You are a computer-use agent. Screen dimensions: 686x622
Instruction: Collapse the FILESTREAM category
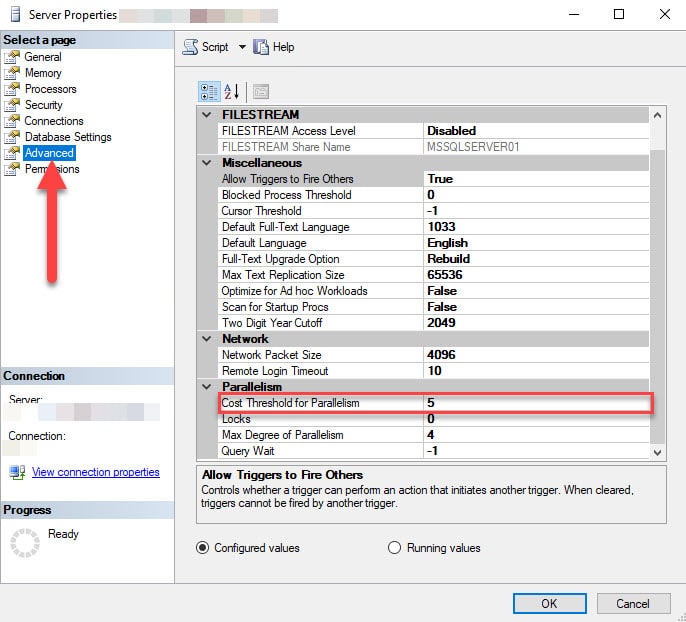point(206,115)
